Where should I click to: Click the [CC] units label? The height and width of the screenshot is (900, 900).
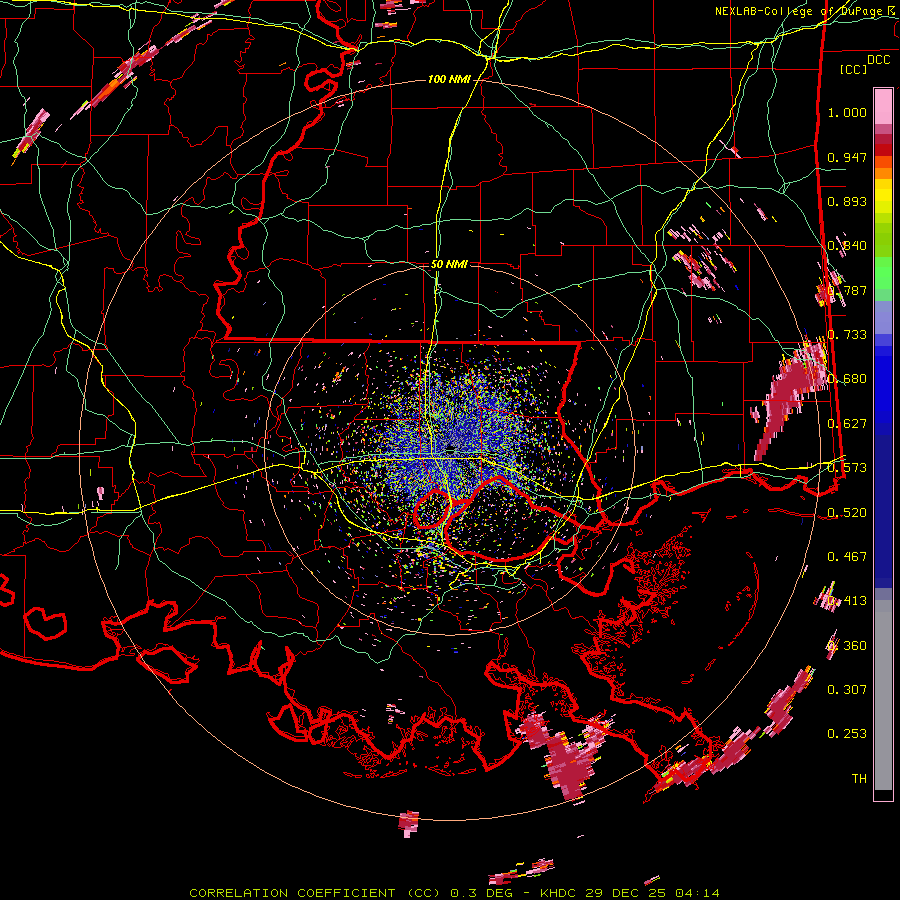853,69
